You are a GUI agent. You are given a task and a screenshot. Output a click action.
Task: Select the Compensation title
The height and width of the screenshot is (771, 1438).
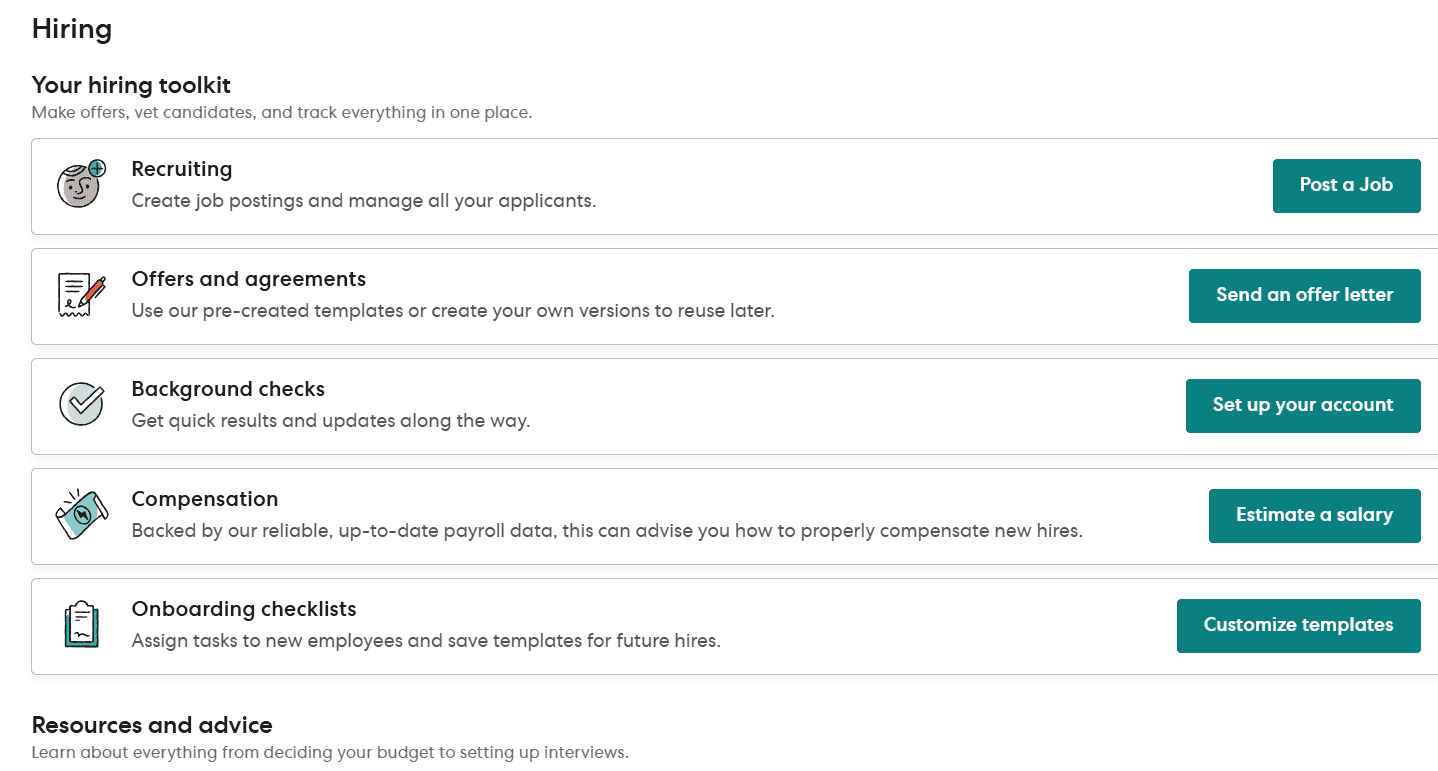205,499
